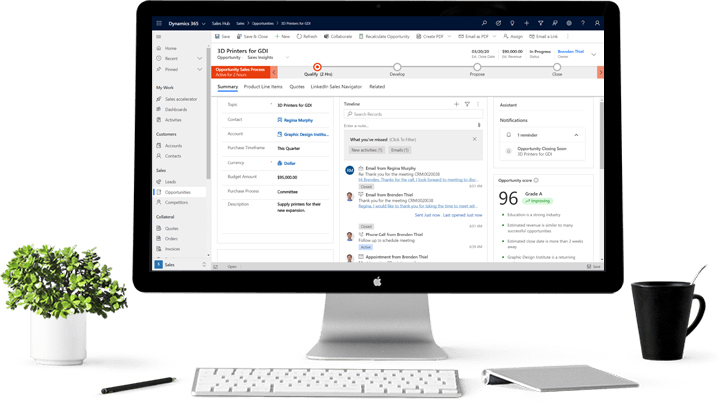The width and height of the screenshot is (720, 403).
Task: Open the Email as PDF dropdown arrow
Action: pyautogui.click(x=495, y=36)
